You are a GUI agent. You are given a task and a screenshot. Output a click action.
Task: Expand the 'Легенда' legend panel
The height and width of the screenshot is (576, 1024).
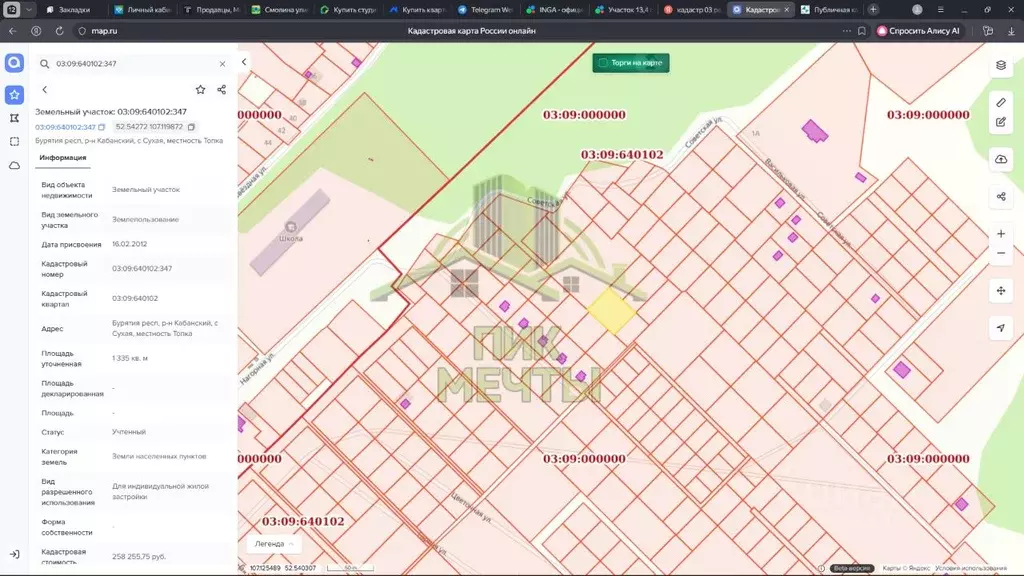tap(274, 544)
